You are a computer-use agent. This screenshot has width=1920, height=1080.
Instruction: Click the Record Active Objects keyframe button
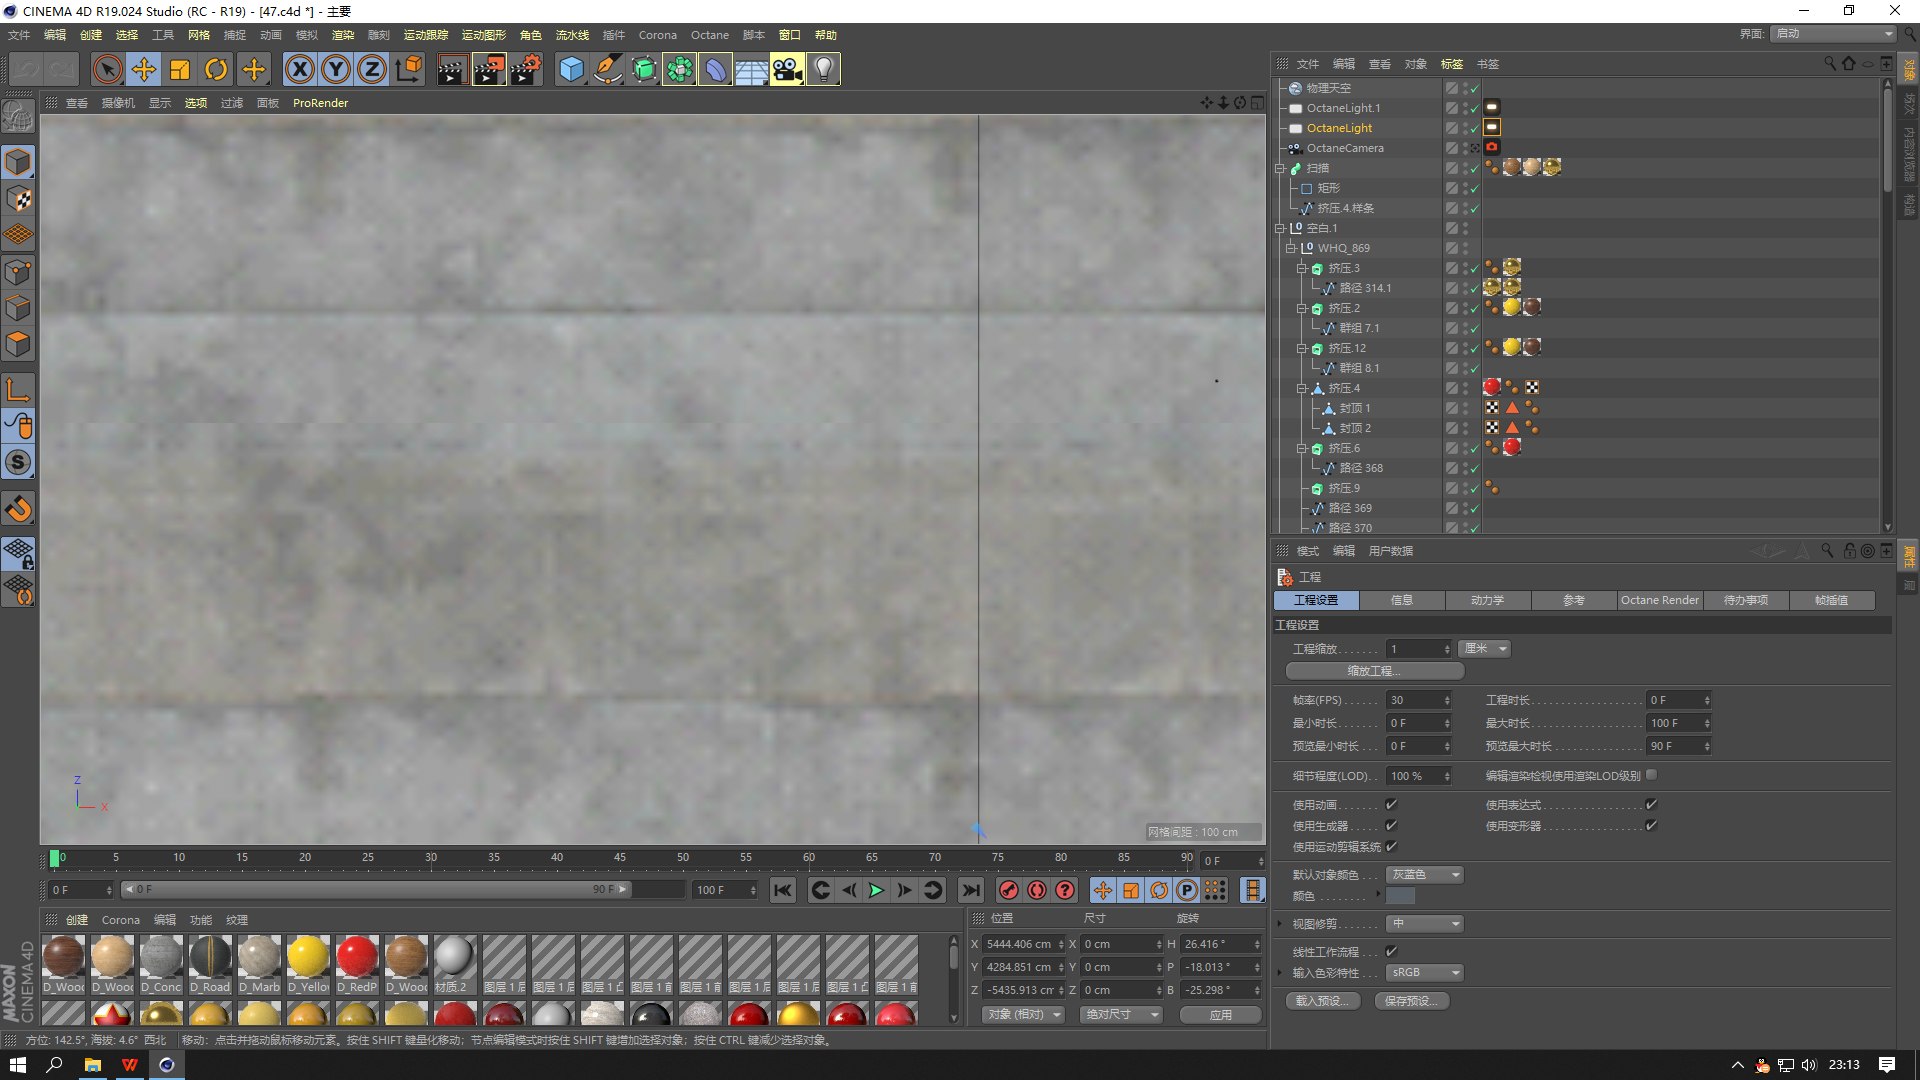coord(1009,890)
